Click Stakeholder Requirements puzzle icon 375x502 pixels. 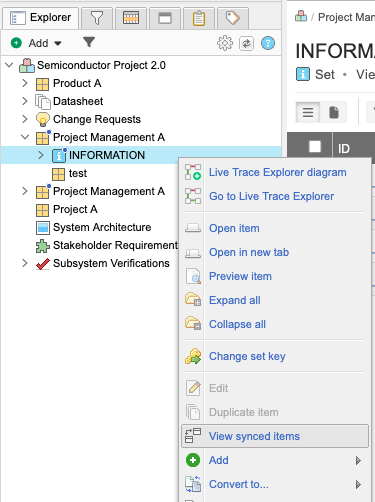point(43,246)
